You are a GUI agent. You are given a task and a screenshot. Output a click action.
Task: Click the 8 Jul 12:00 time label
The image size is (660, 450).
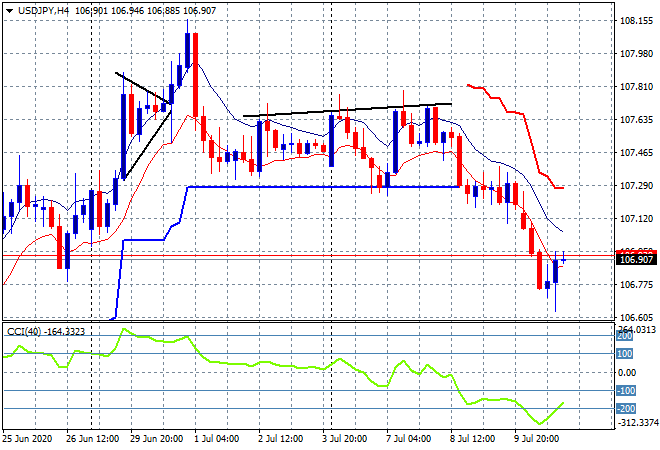(x=473, y=439)
